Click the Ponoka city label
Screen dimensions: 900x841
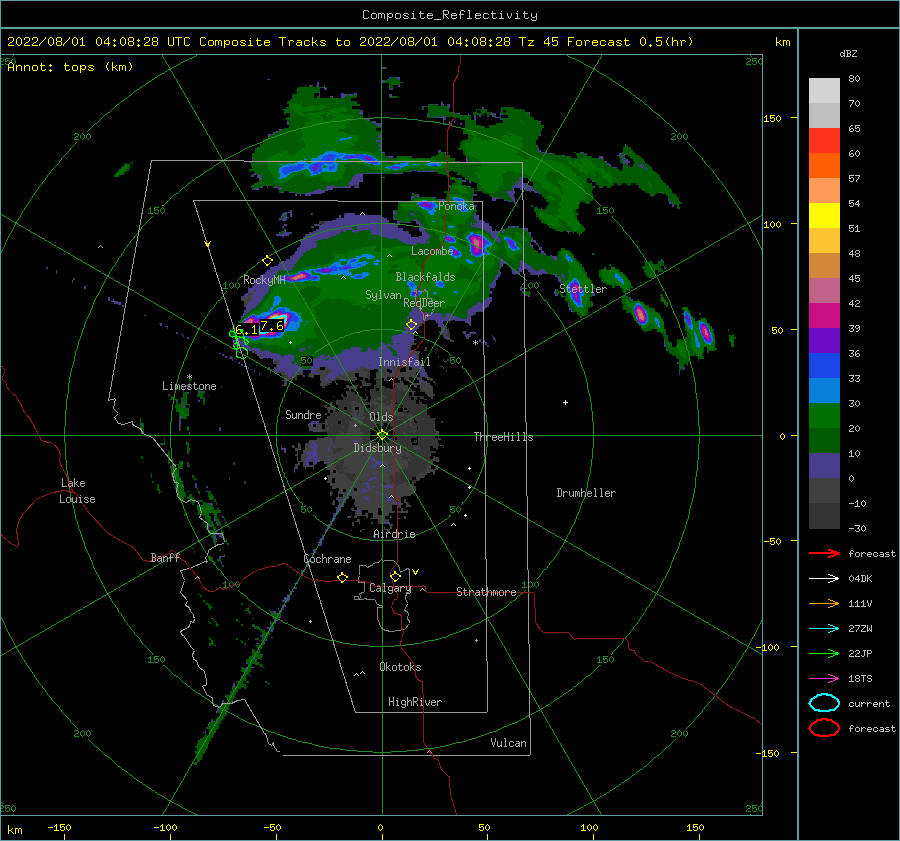pos(457,206)
